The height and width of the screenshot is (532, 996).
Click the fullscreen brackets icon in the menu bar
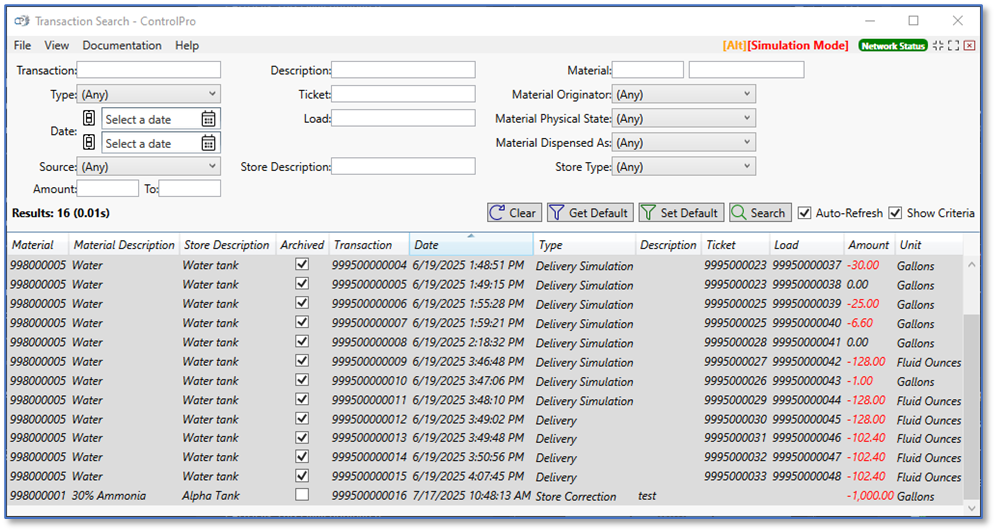point(953,46)
